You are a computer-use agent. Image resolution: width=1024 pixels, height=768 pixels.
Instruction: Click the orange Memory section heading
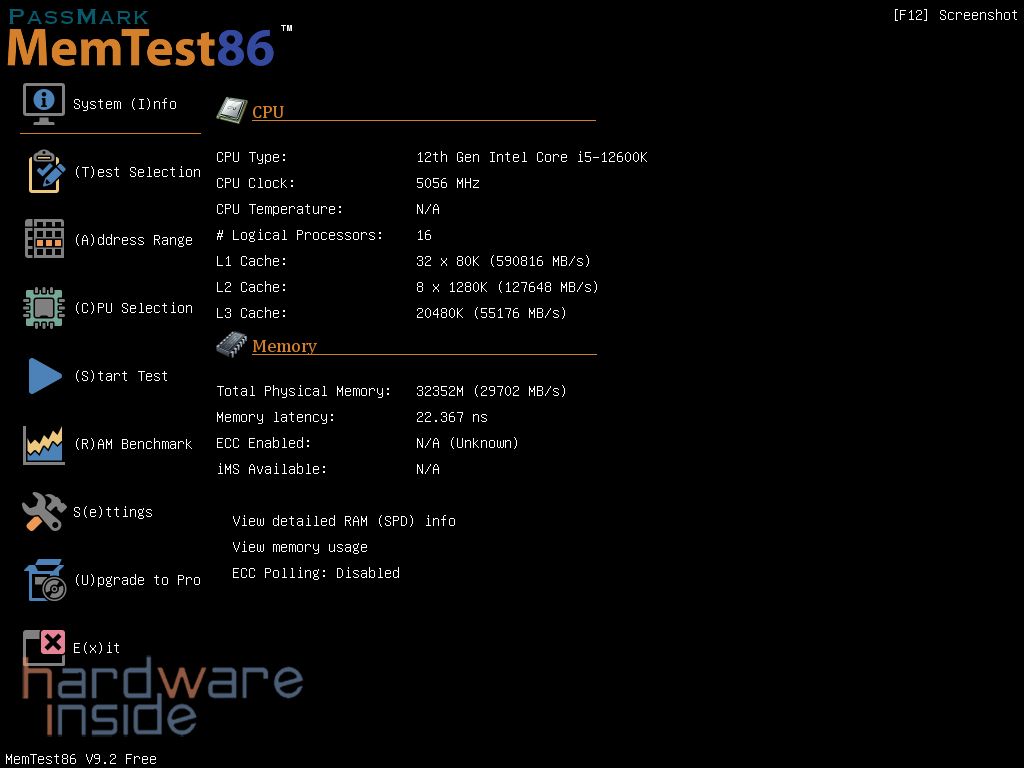tap(284, 346)
